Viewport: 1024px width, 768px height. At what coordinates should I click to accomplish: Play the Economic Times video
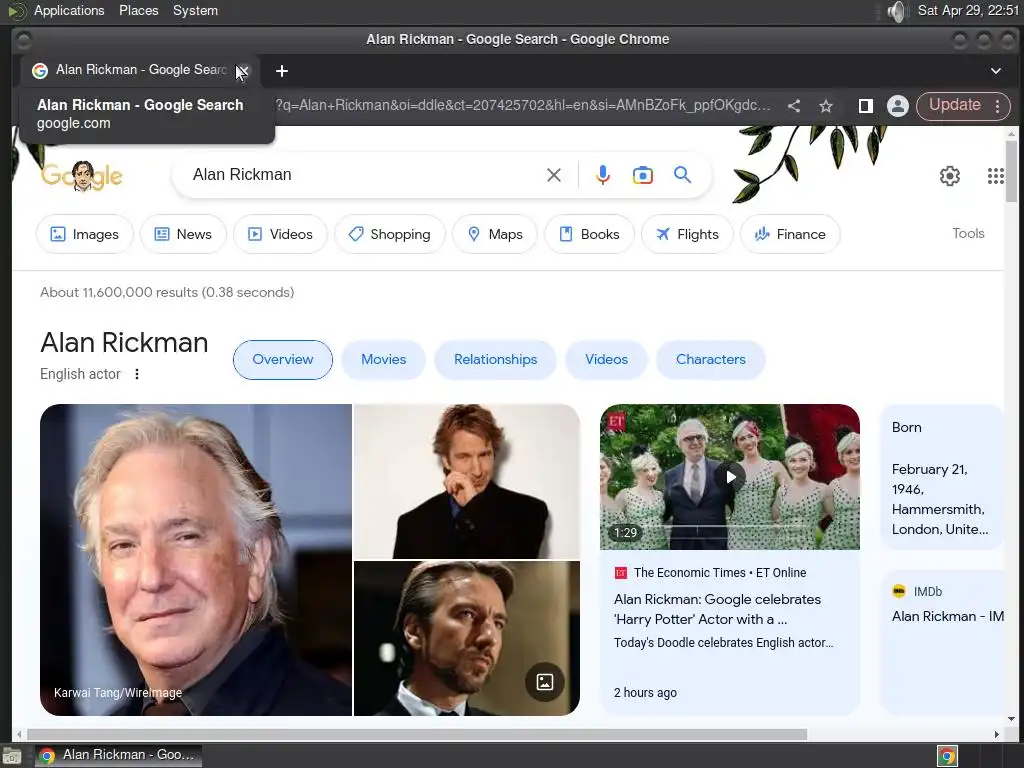729,477
